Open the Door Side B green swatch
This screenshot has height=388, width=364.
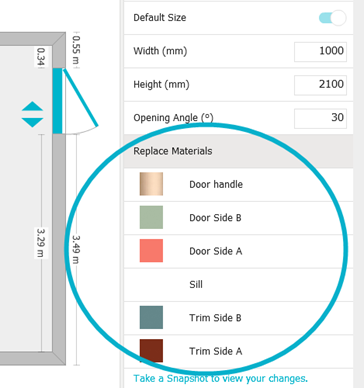click(151, 217)
